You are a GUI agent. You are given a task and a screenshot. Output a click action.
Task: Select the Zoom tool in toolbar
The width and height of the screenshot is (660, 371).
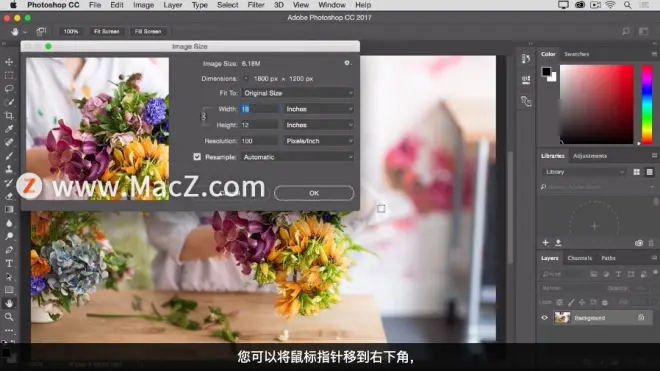(x=9, y=317)
